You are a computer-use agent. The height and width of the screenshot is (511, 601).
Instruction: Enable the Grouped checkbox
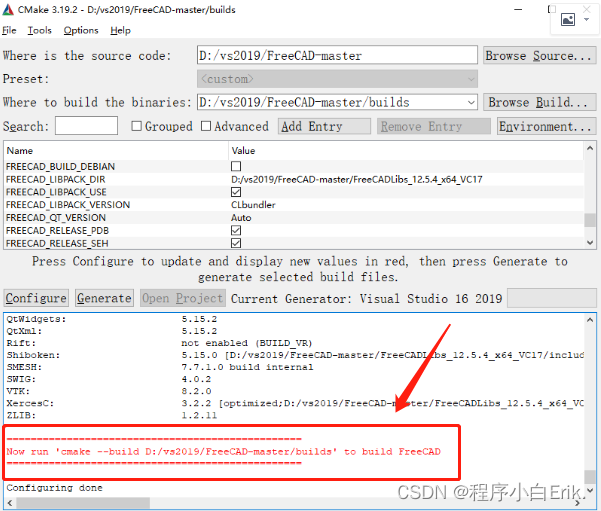pyautogui.click(x=136, y=126)
